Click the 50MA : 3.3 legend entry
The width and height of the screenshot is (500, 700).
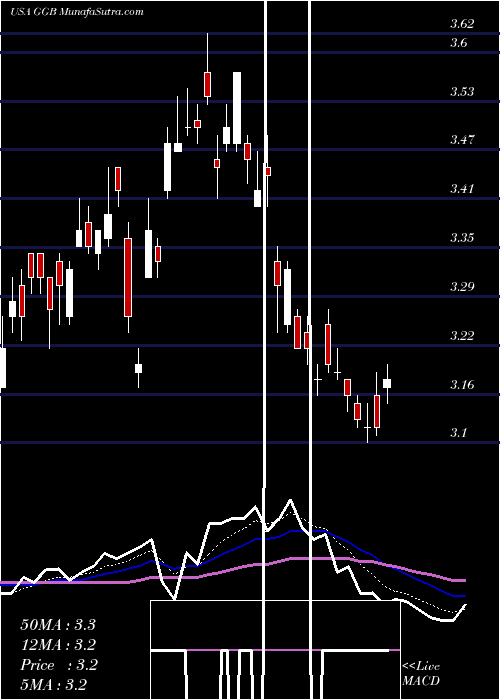[58, 625]
